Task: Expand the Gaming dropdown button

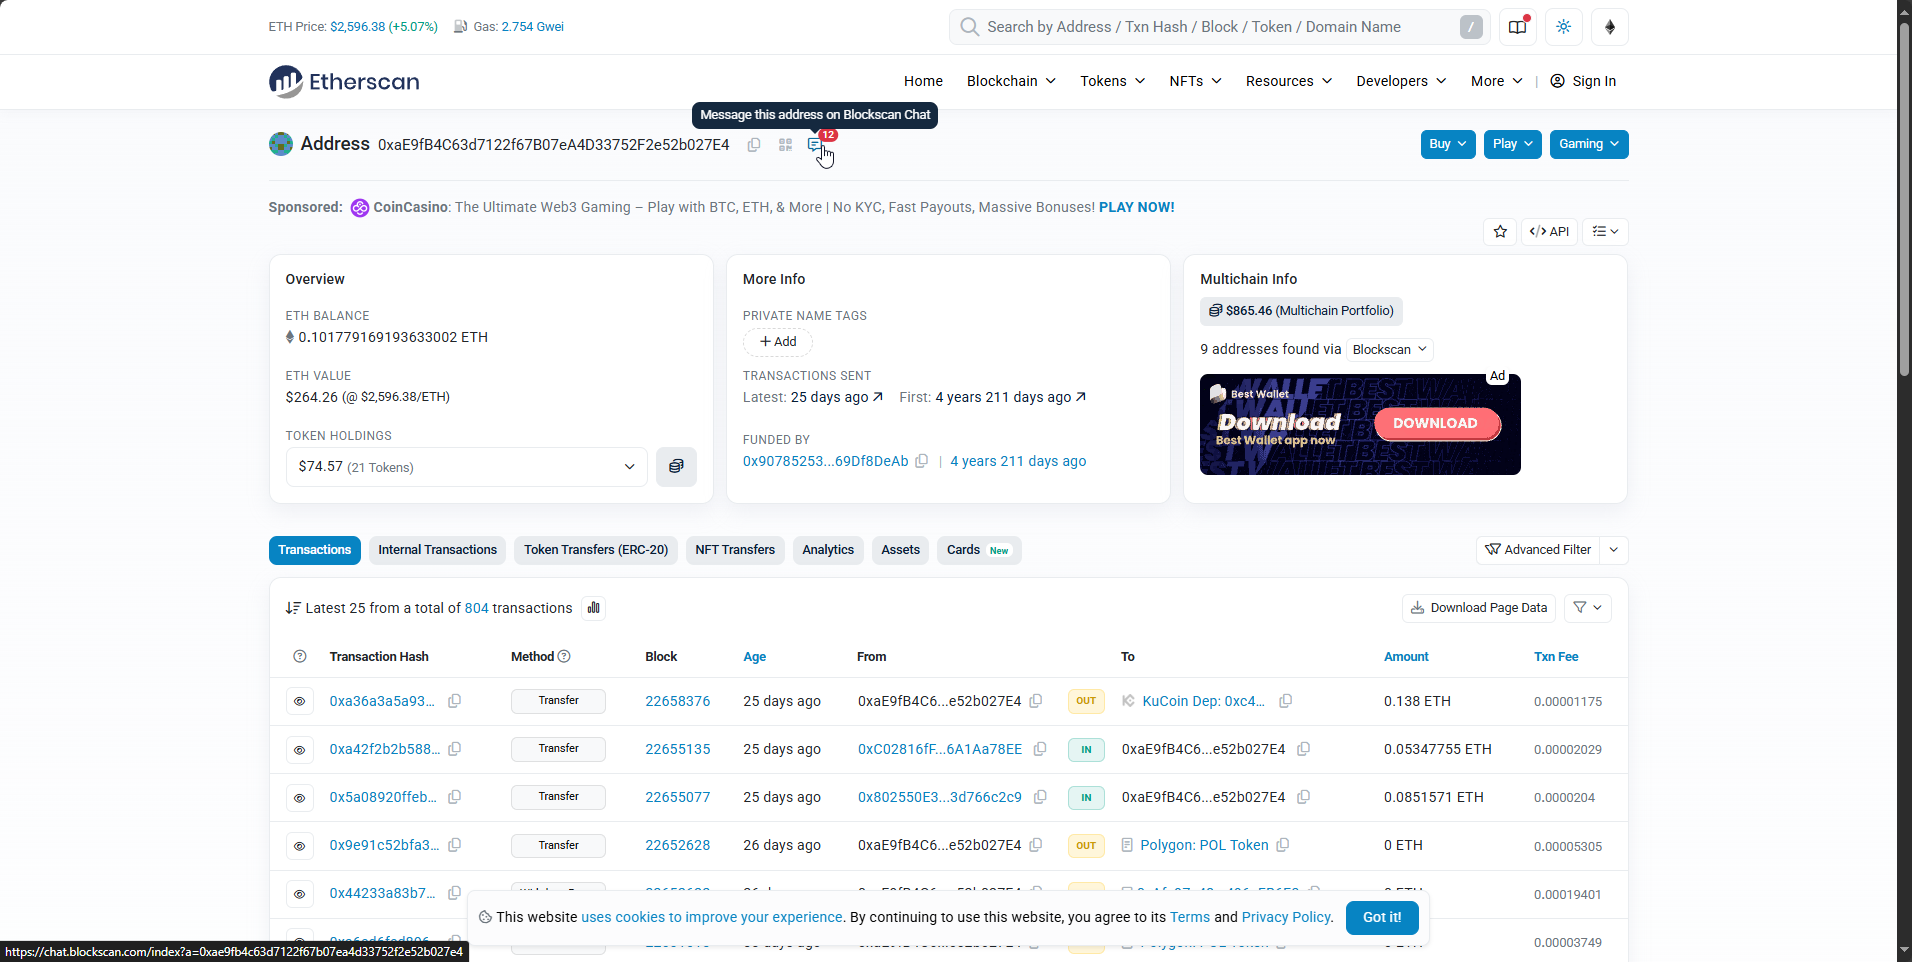Action: click(x=1589, y=144)
